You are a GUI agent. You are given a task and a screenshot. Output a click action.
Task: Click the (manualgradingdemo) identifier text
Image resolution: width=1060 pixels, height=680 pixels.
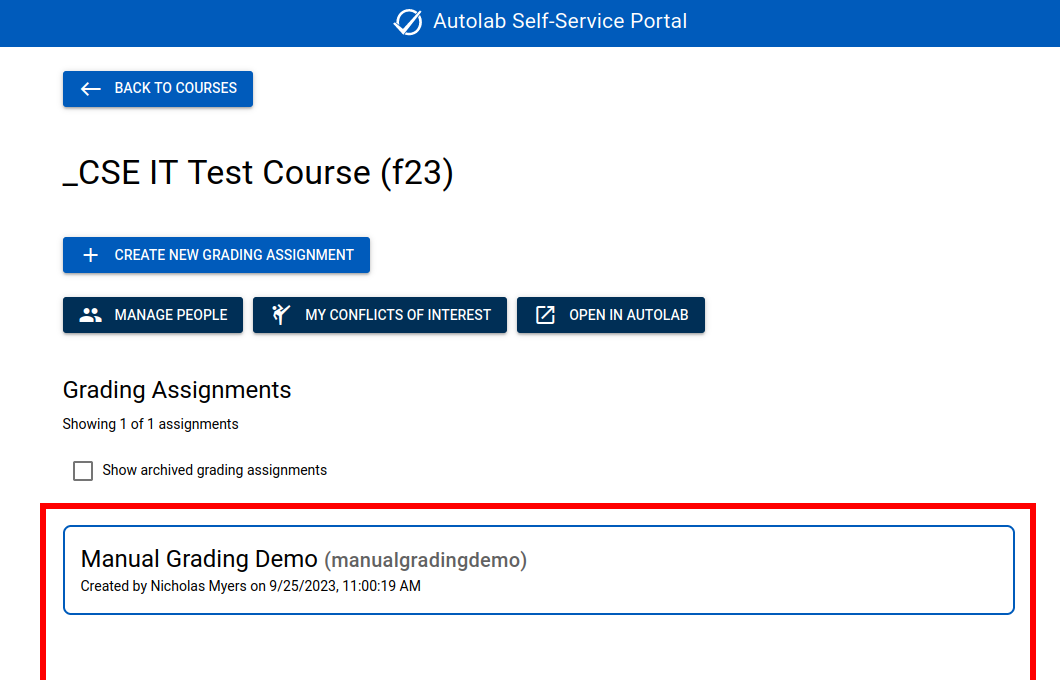point(425,560)
